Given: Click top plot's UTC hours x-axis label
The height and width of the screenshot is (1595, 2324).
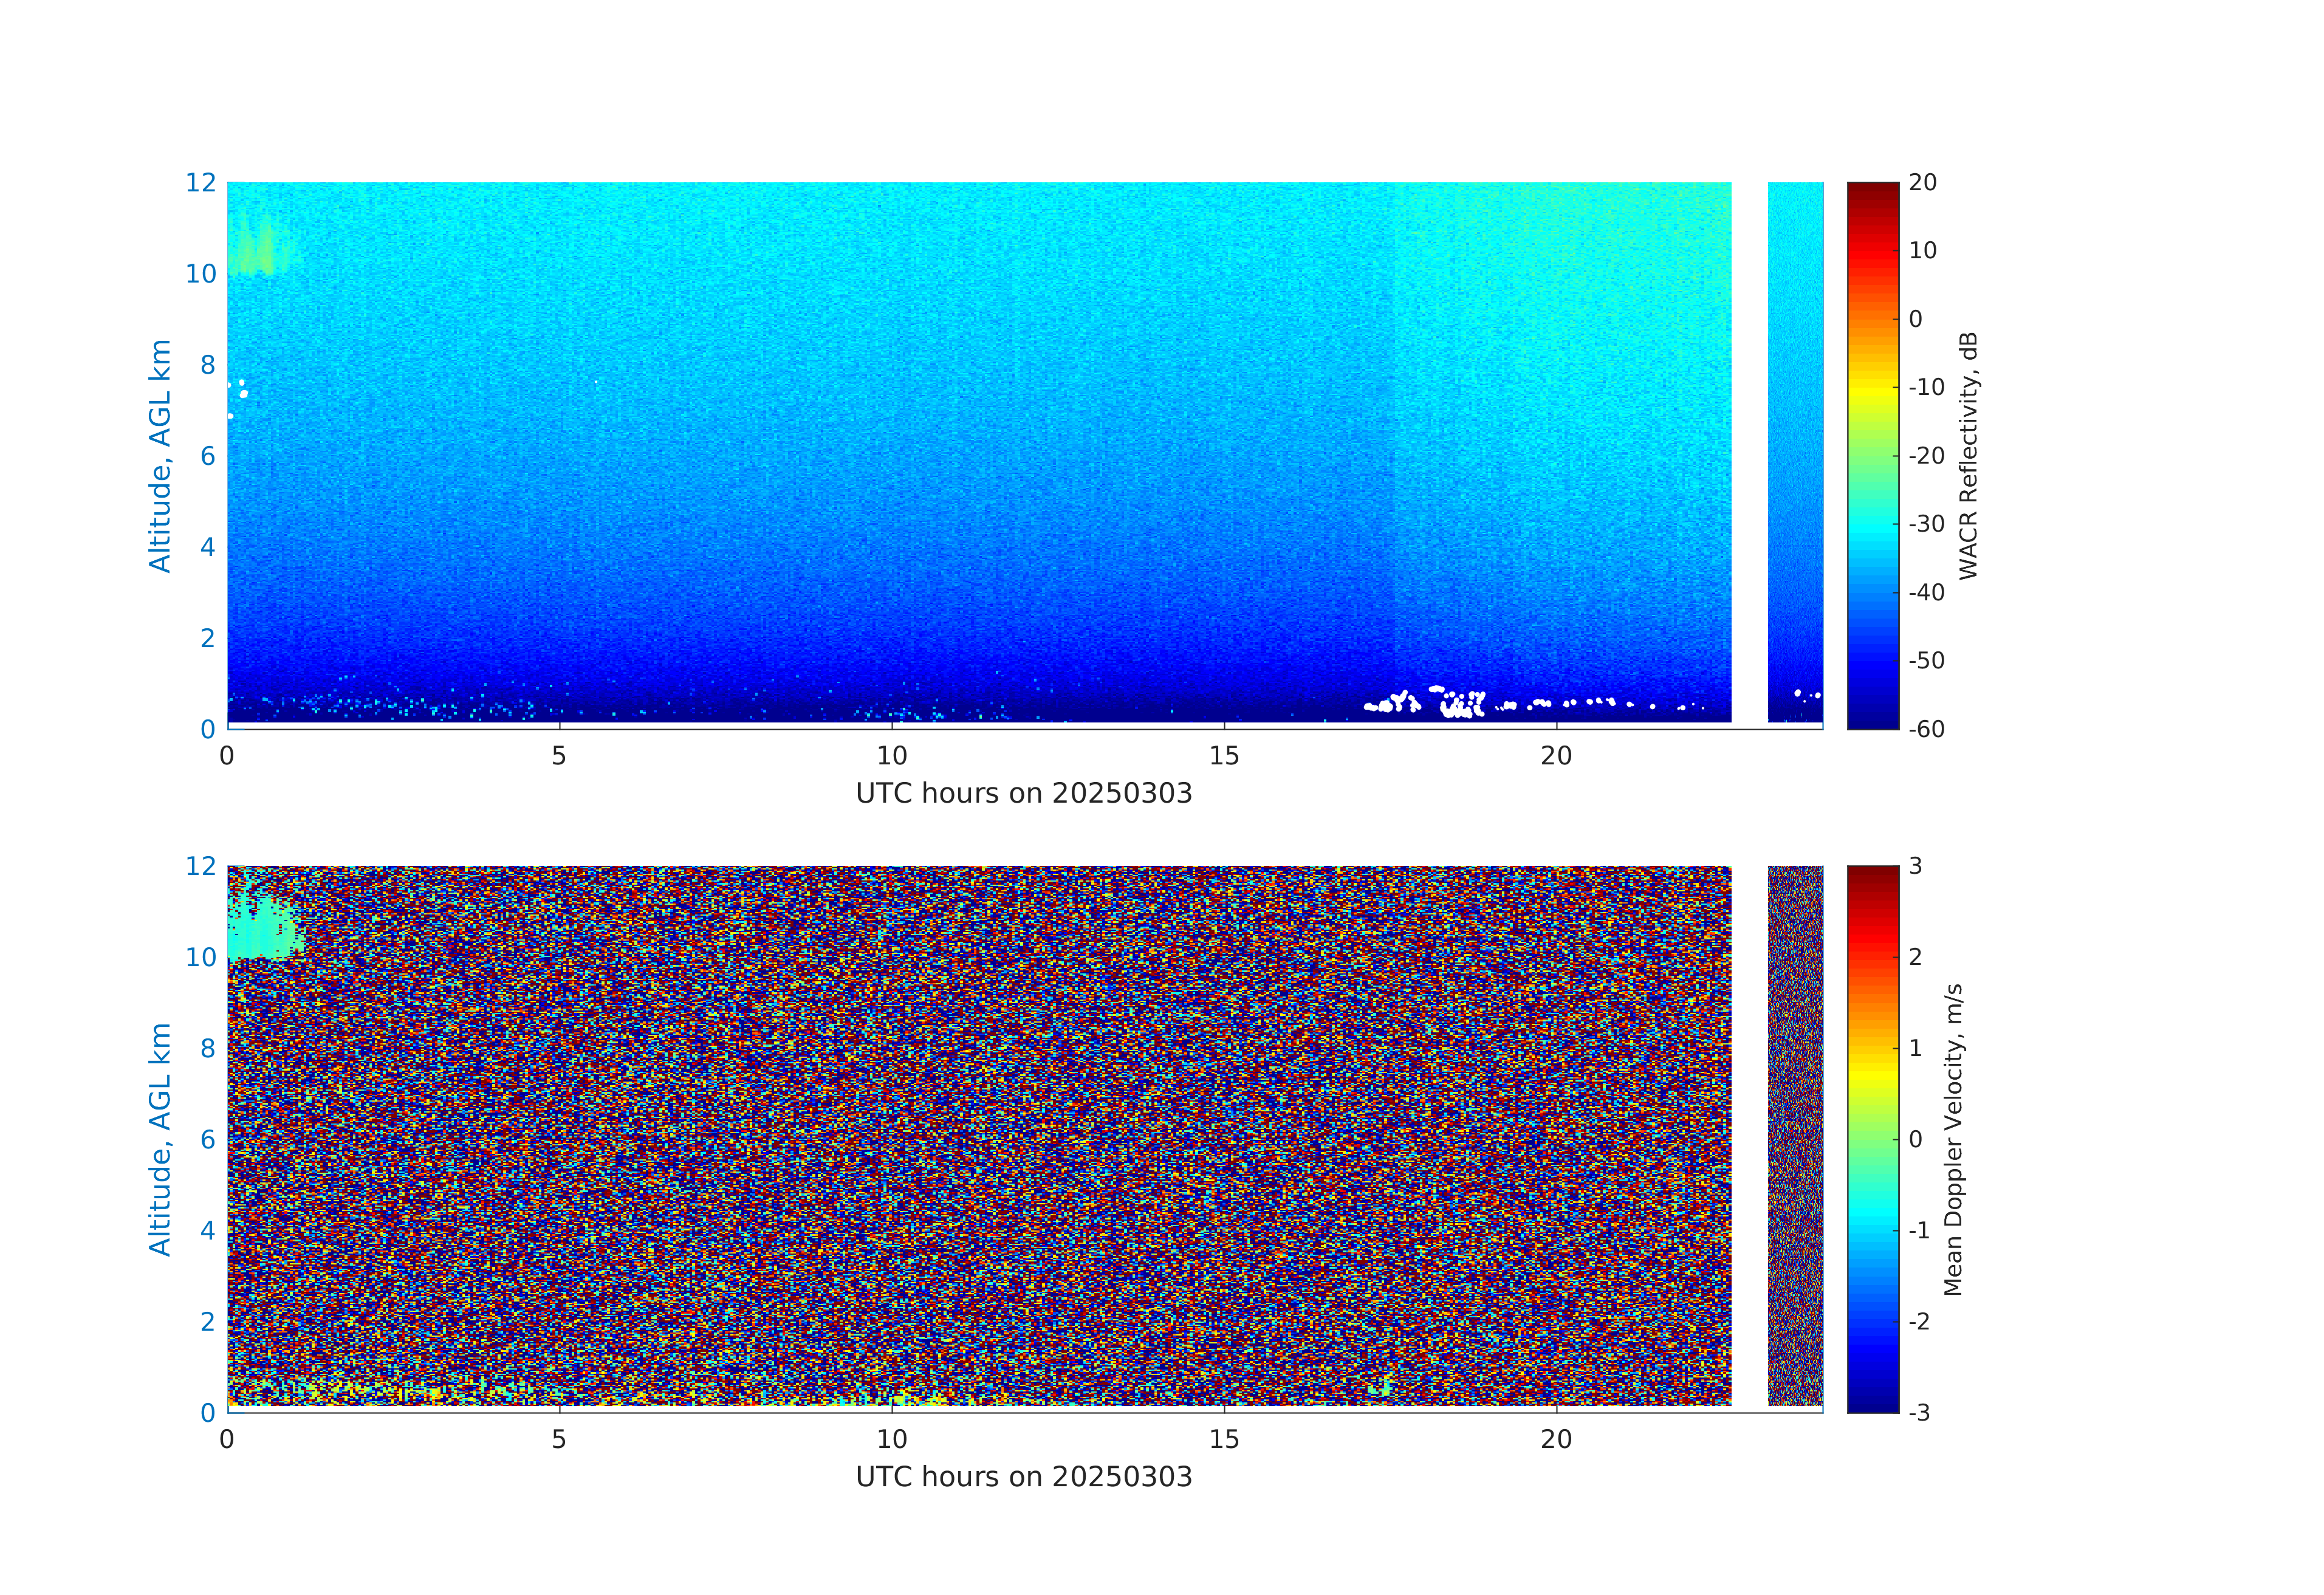Looking at the screenshot, I should click(1023, 794).
